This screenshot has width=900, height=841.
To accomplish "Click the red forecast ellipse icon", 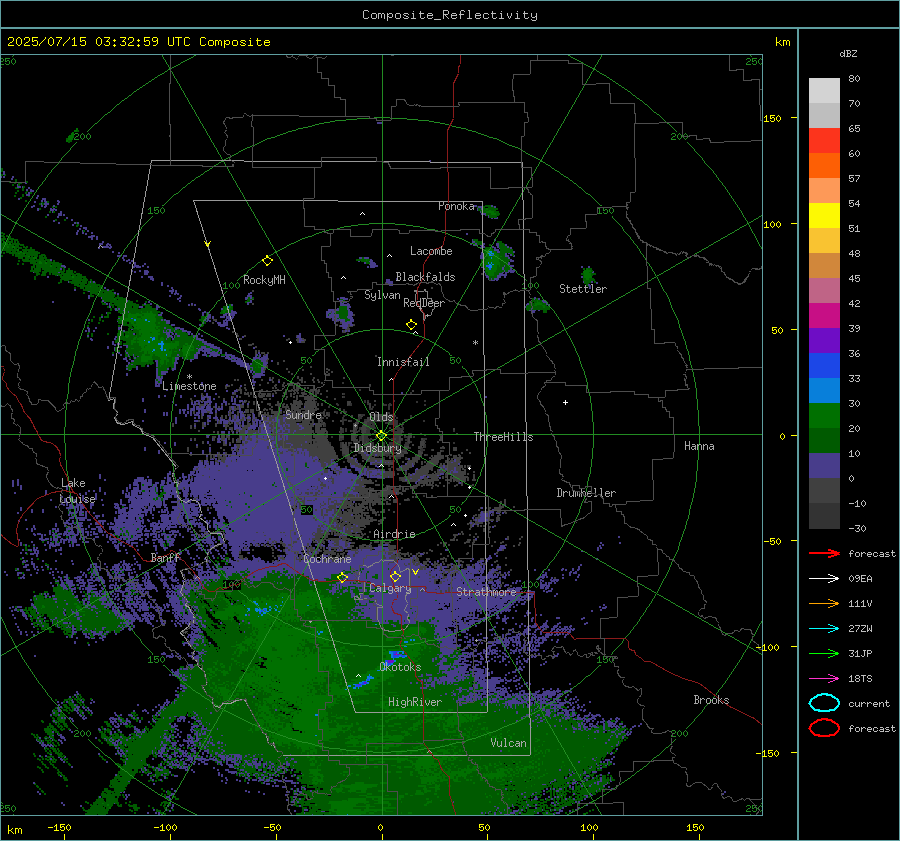I will click(x=824, y=728).
